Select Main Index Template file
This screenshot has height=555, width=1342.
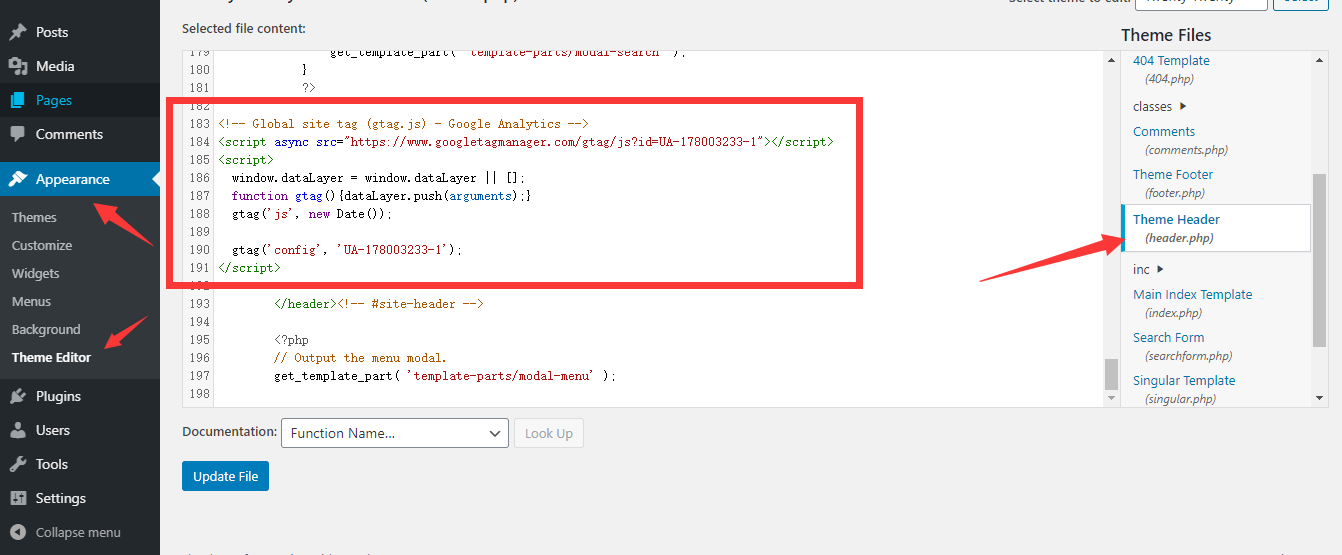click(x=1192, y=295)
